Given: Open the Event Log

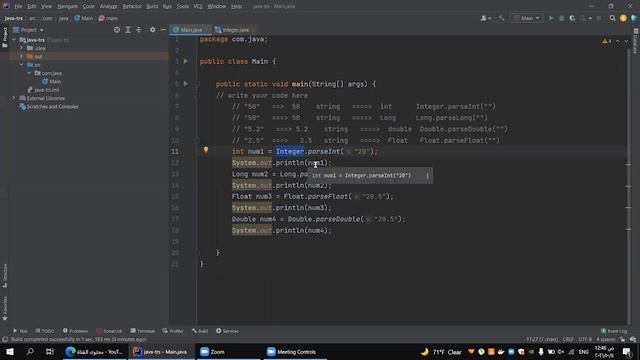Looking at the screenshot, I should (x=614, y=331).
